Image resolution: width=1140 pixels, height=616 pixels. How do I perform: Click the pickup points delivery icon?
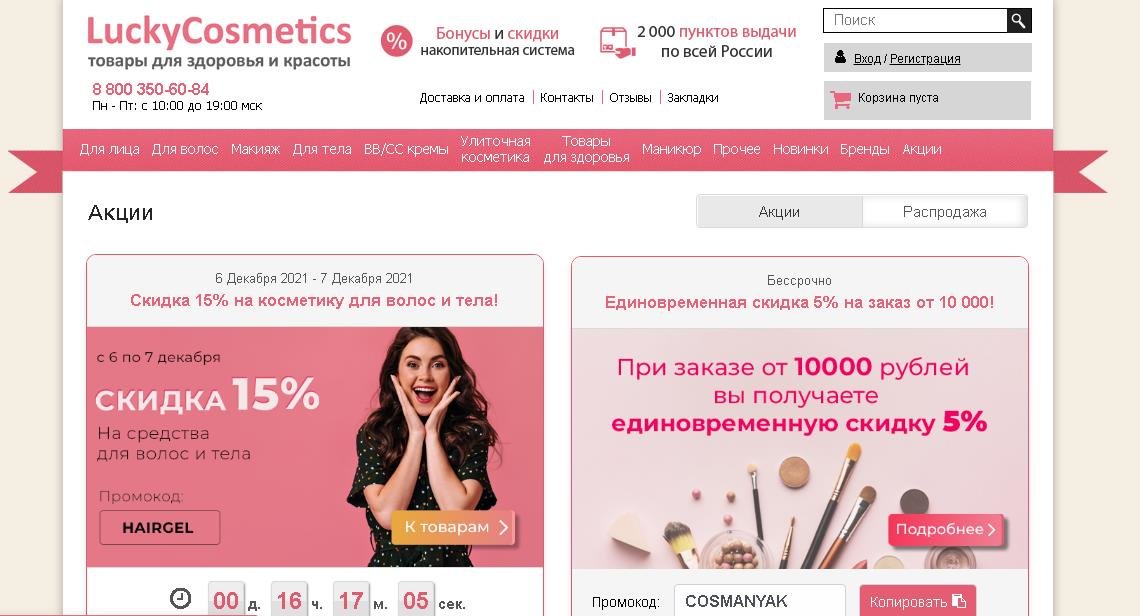pyautogui.click(x=617, y=42)
